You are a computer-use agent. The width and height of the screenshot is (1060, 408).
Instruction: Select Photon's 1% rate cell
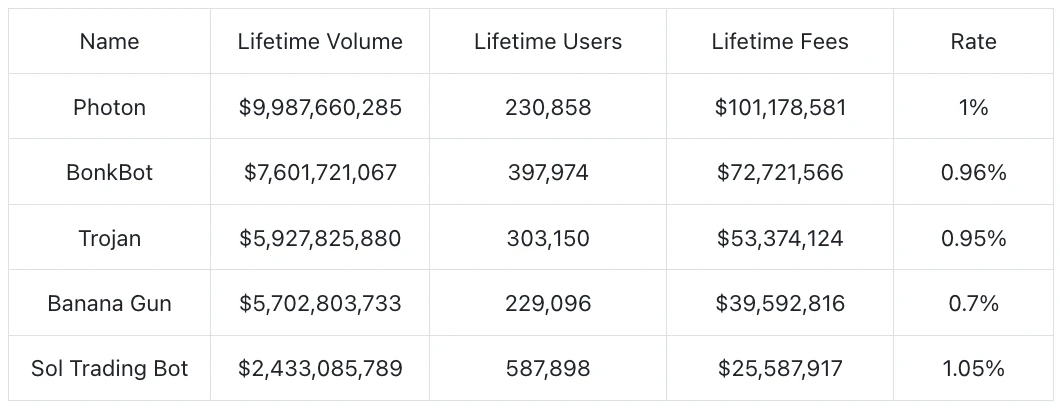973,107
